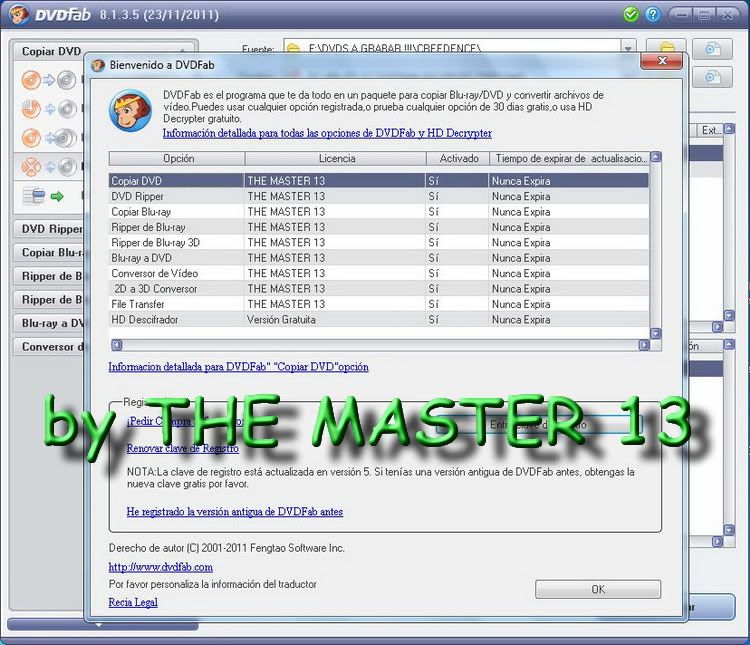Image resolution: width=750 pixels, height=645 pixels.
Task: Select the Blu-ray a DVD table row
Action: tap(379, 258)
